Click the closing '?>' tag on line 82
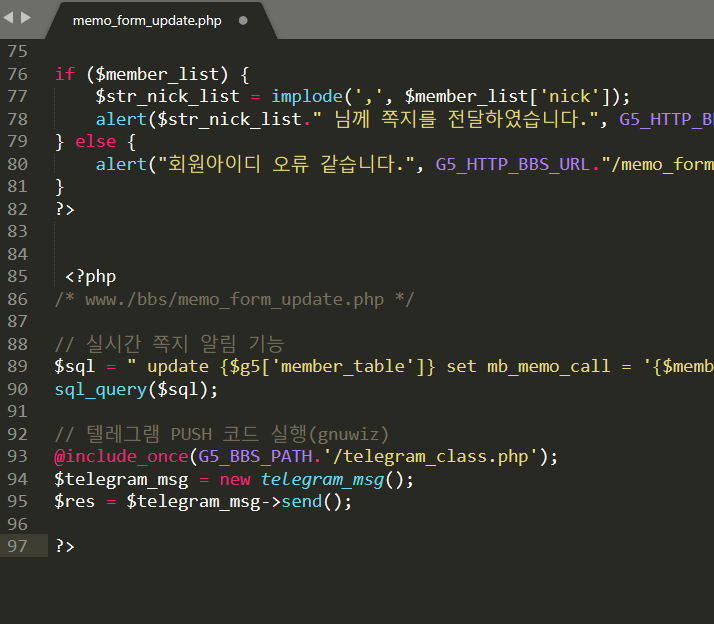 pyautogui.click(x=65, y=209)
